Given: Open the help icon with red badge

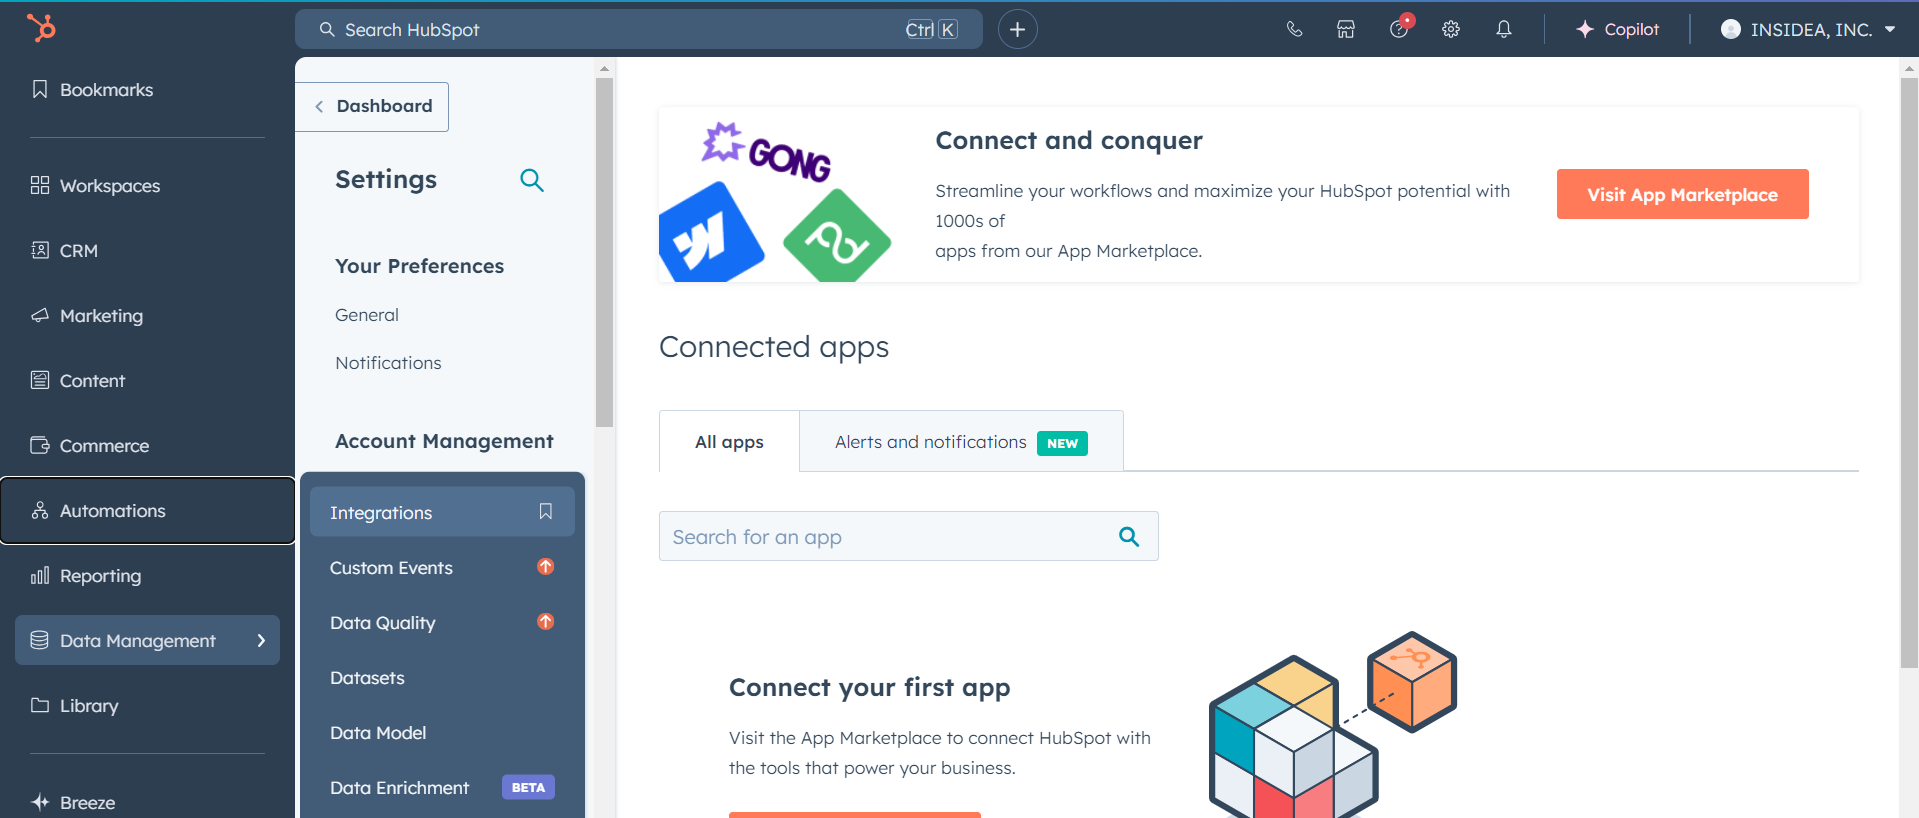Looking at the screenshot, I should click(x=1399, y=28).
